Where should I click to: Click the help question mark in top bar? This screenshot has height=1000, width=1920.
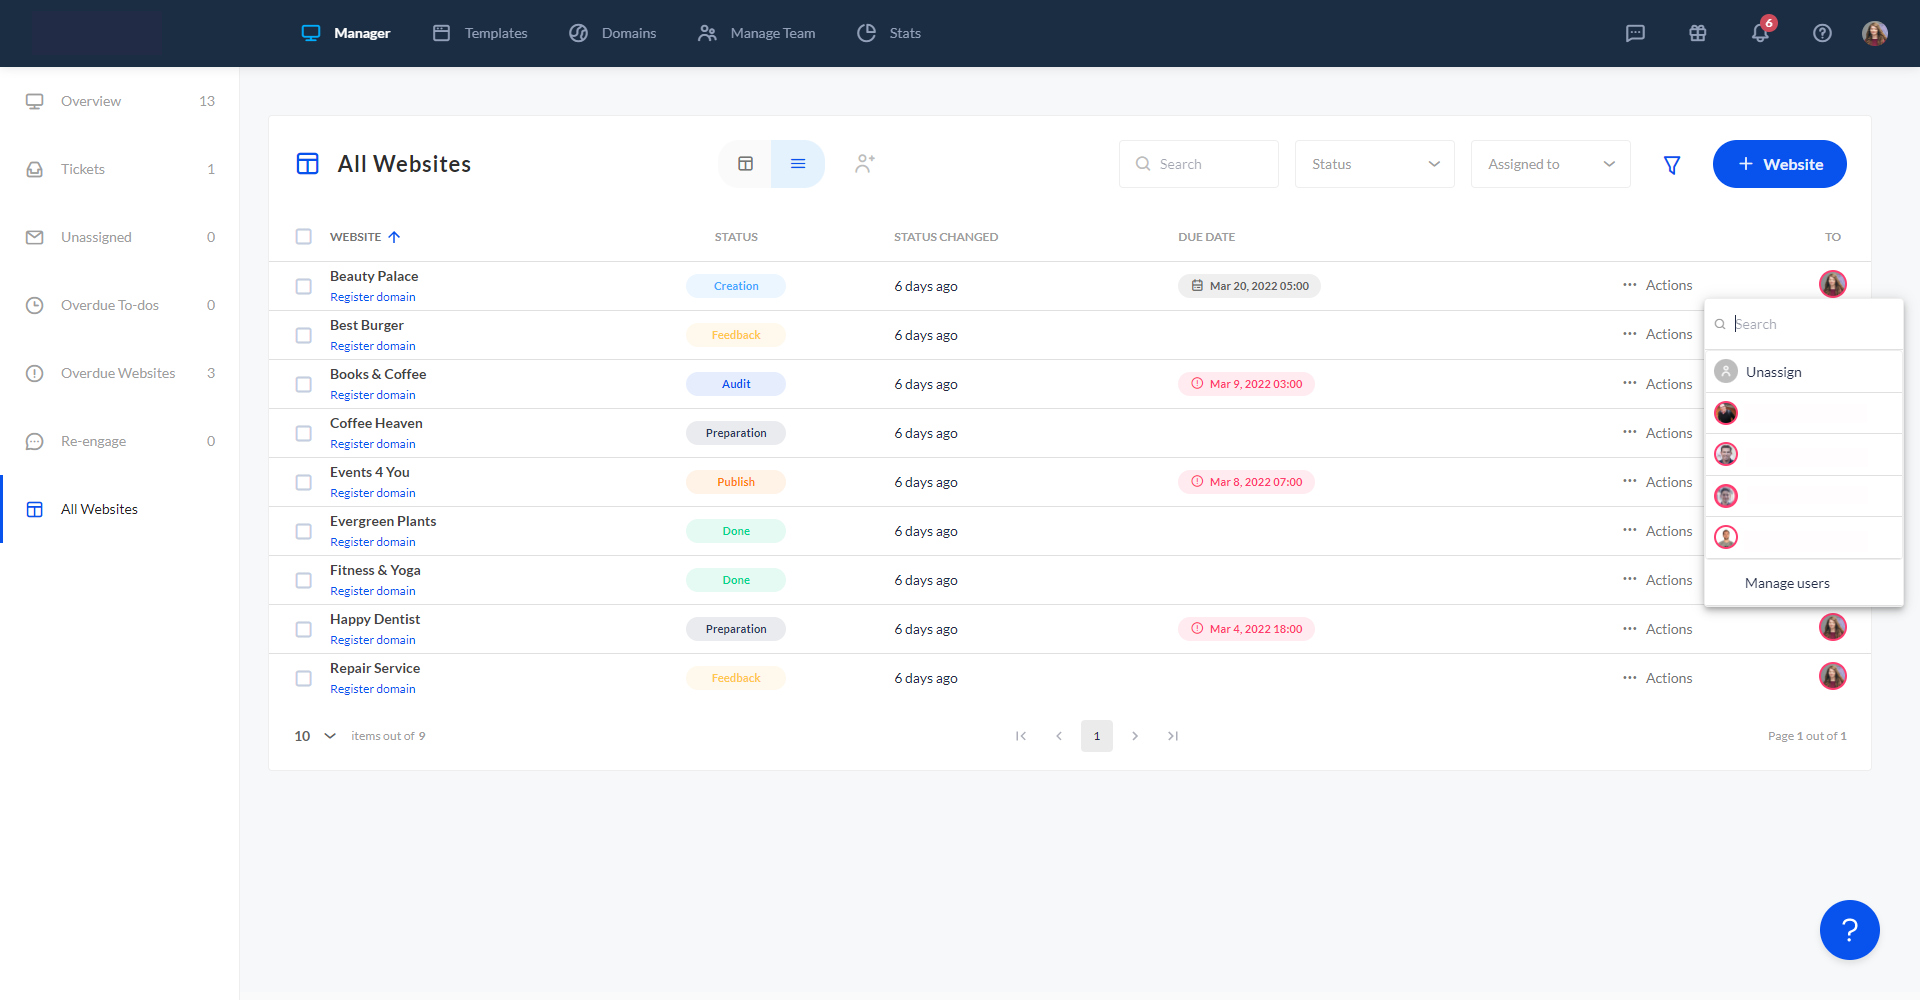1822,33
